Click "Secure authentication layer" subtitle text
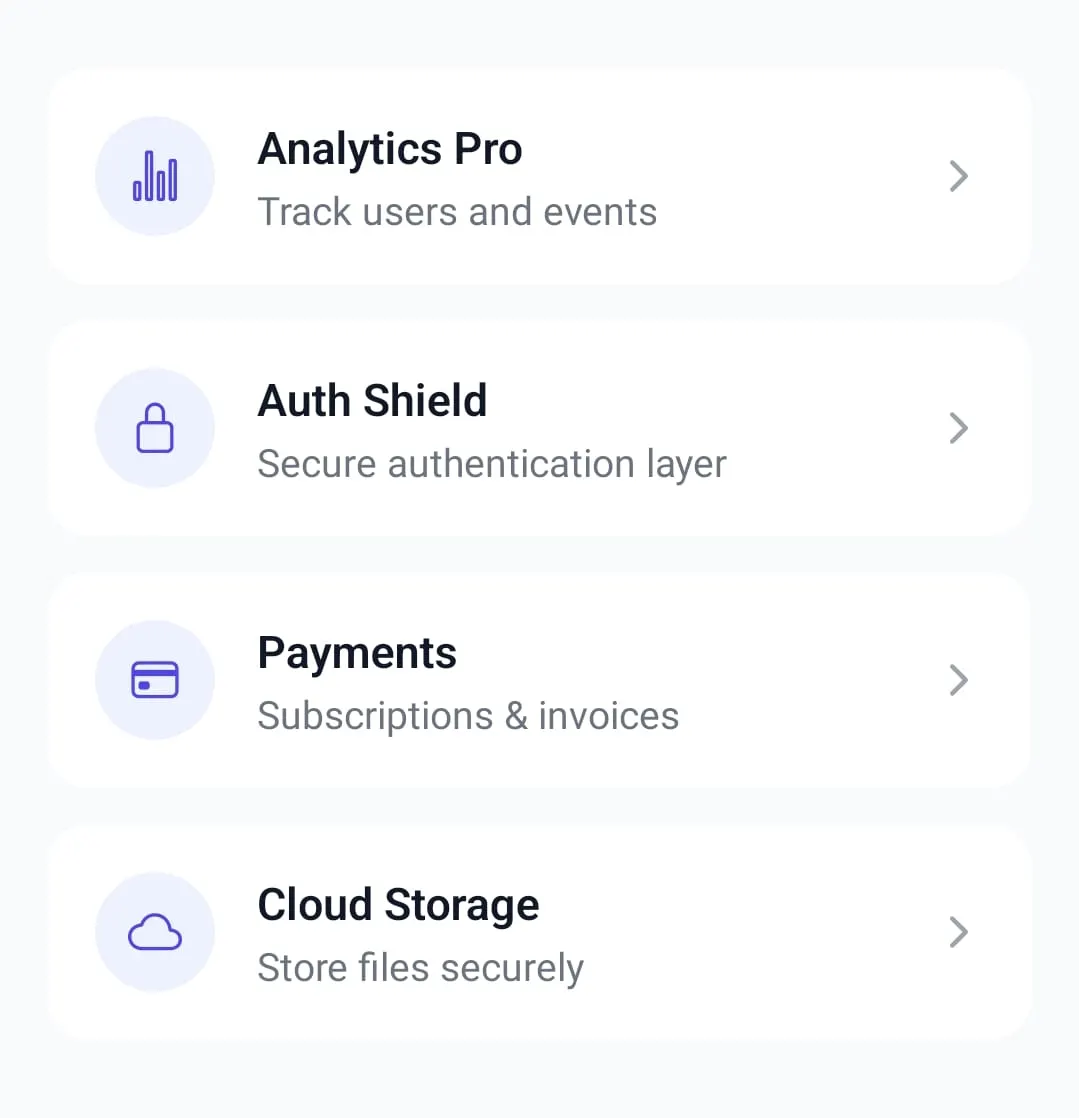 pyautogui.click(x=492, y=464)
